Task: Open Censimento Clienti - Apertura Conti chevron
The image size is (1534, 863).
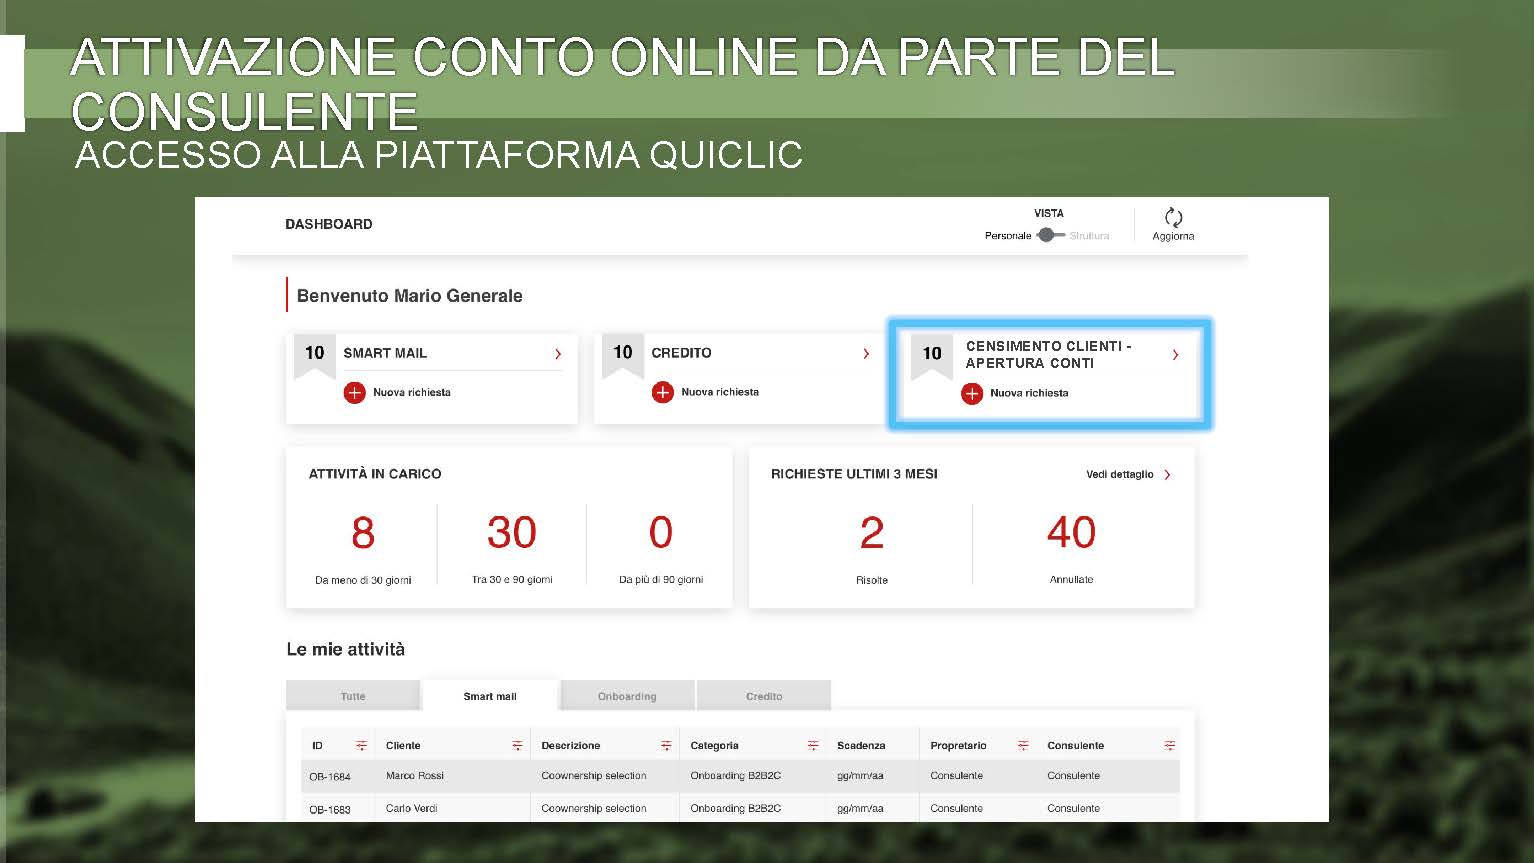Action: point(1175,355)
